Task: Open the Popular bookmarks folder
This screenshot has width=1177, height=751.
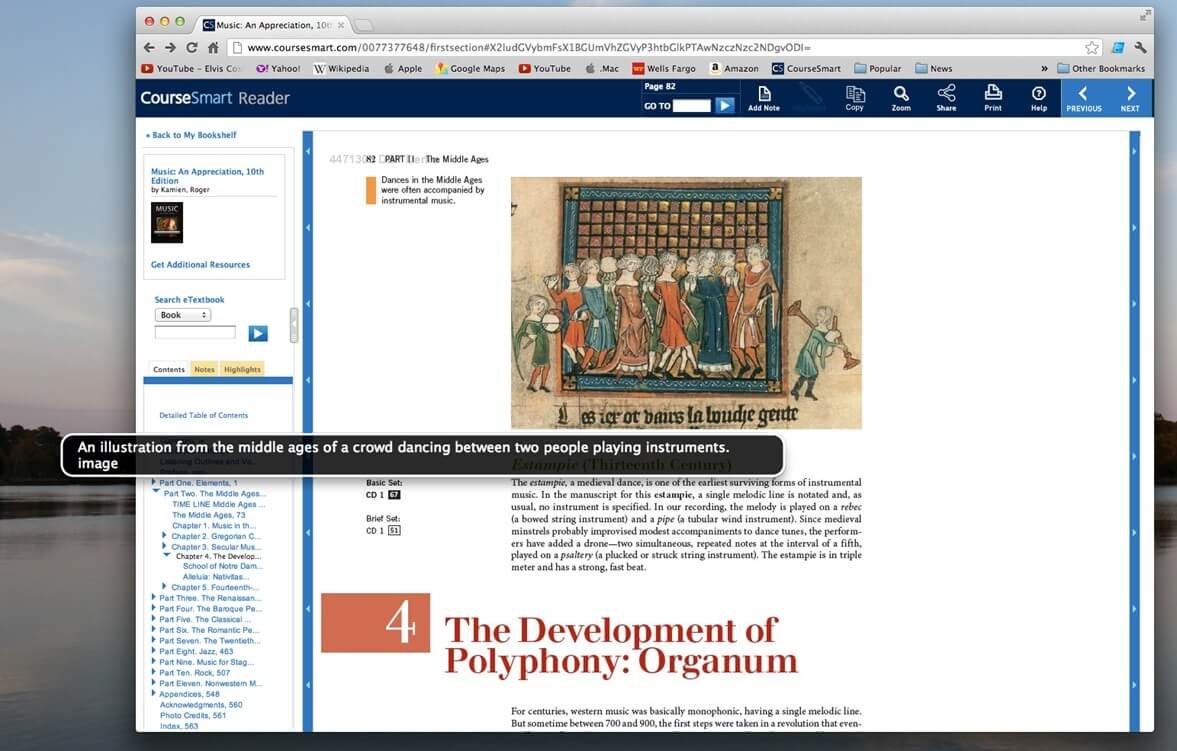Action: click(877, 68)
